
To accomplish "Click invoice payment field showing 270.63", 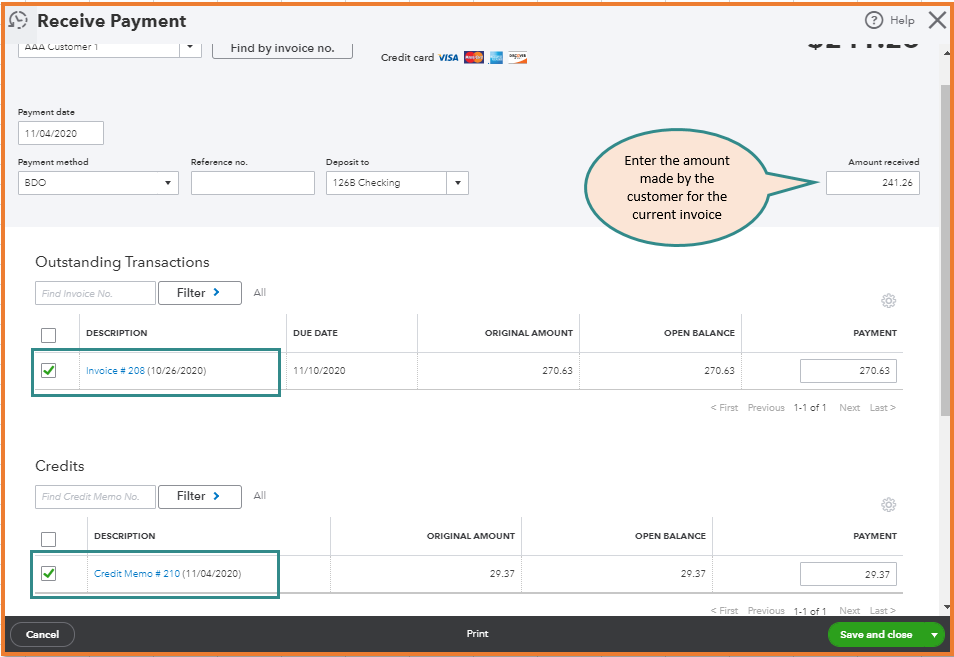I will pos(848,371).
